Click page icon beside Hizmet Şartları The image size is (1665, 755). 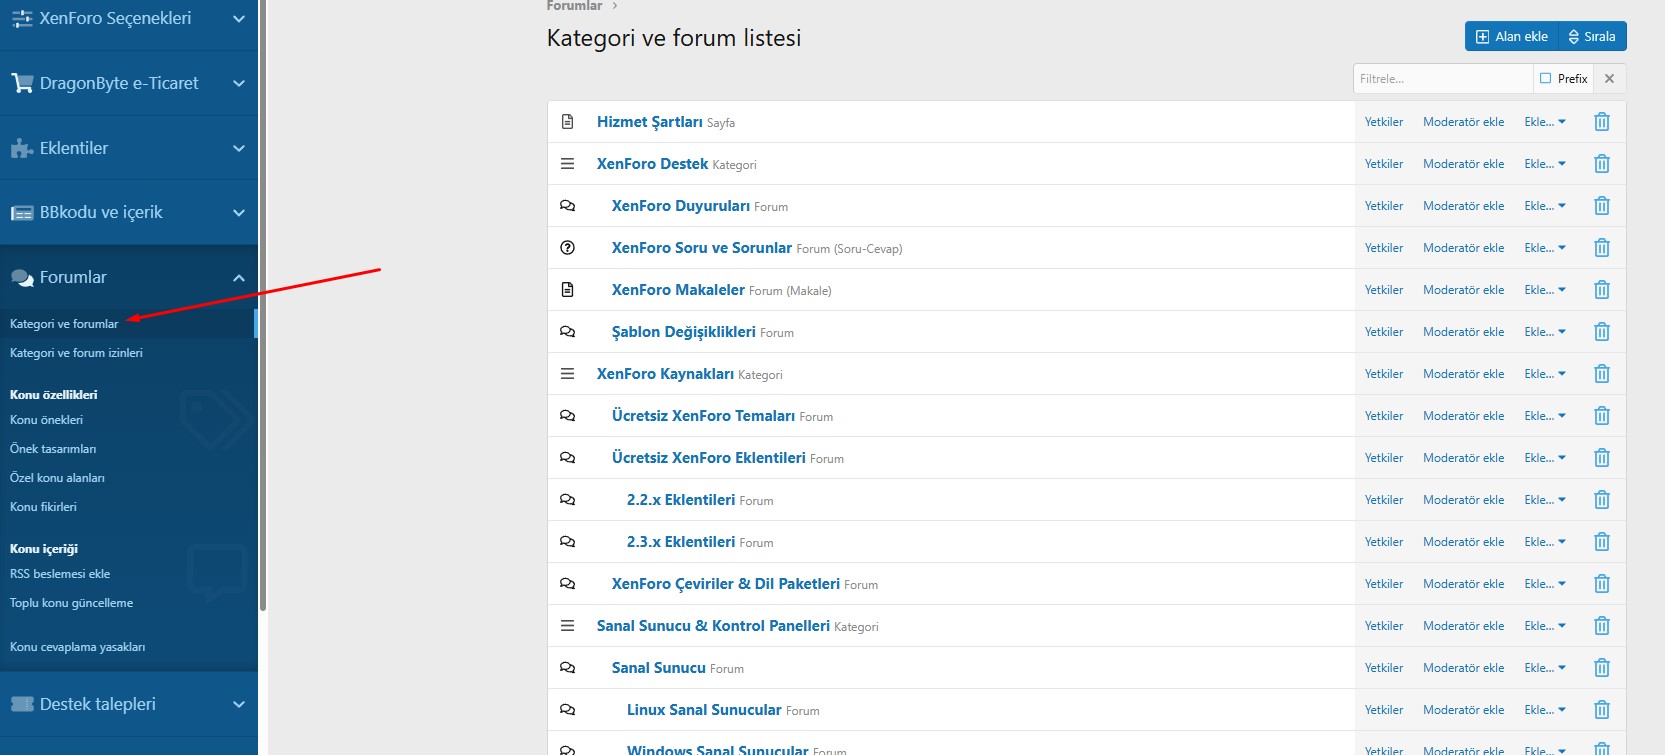click(567, 122)
